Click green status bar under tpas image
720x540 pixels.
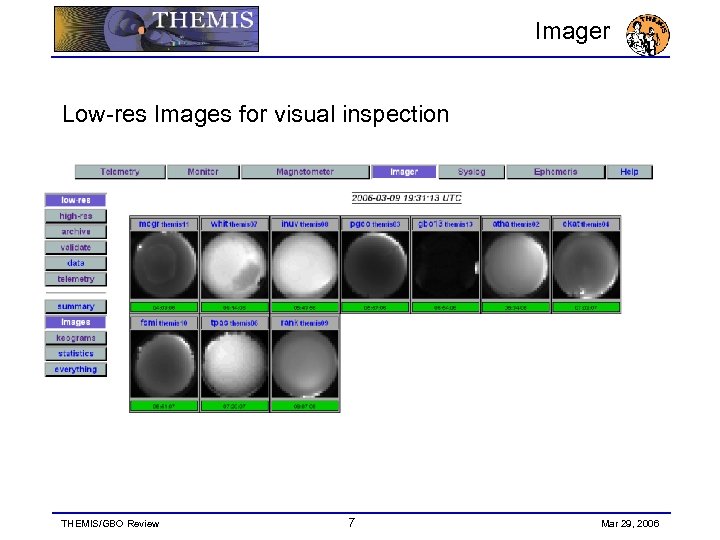pos(235,406)
